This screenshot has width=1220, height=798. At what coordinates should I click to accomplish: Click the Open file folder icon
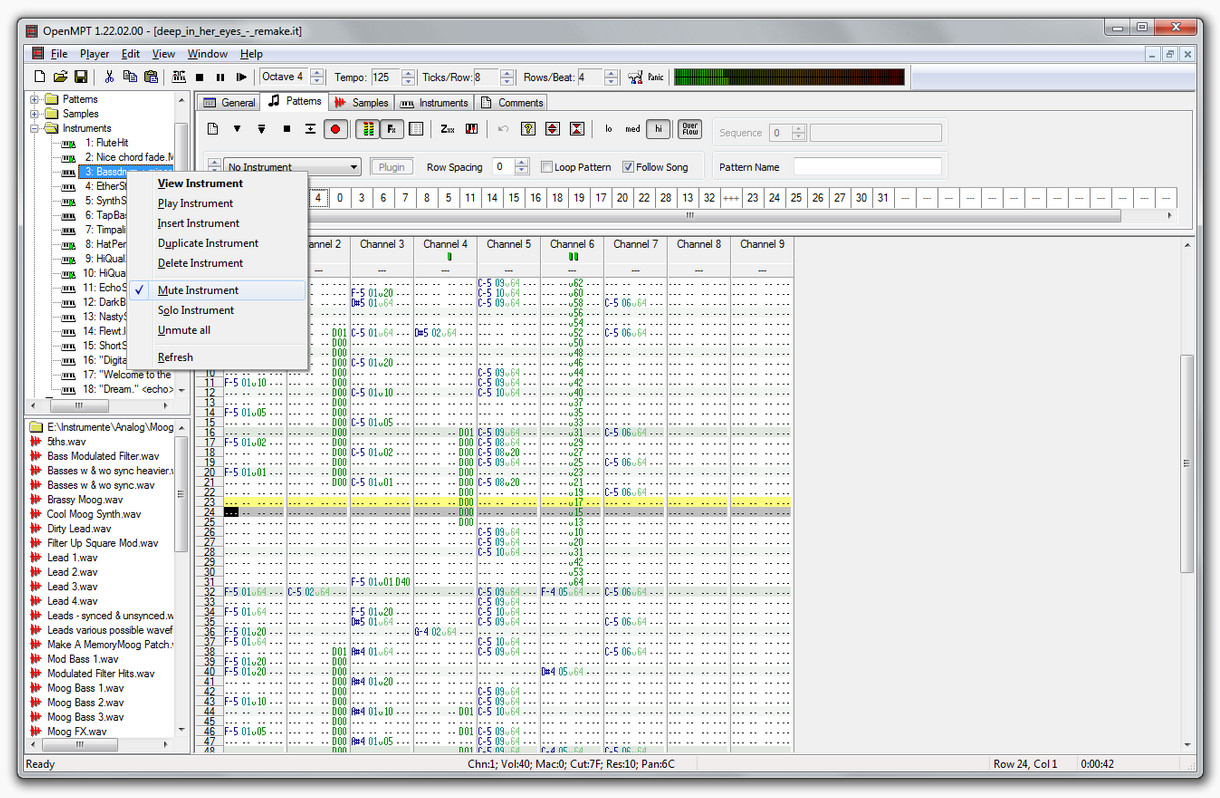click(x=60, y=77)
